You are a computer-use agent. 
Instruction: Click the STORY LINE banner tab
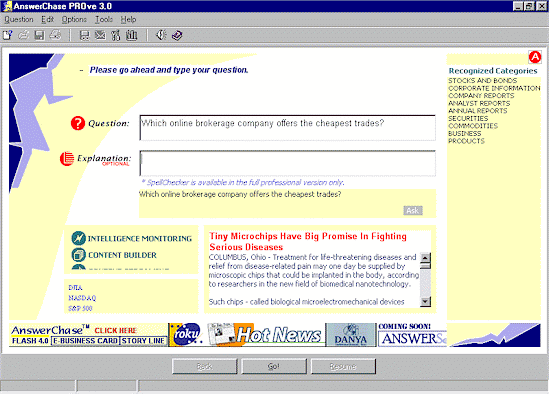pyautogui.click(x=143, y=341)
